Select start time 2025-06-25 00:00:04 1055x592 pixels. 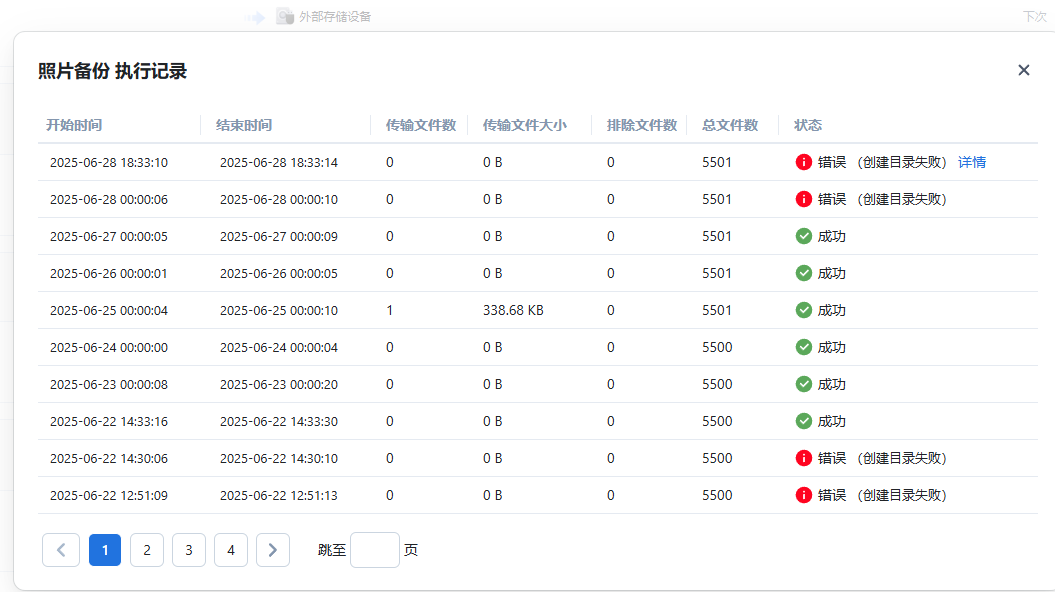tap(109, 310)
